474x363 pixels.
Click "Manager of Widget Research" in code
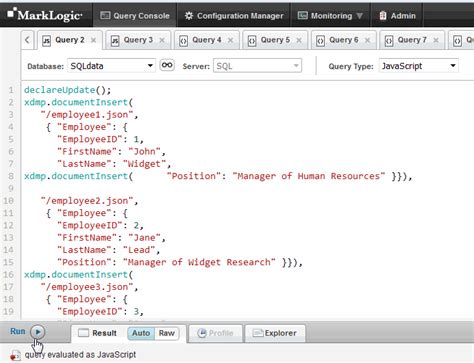199,262
